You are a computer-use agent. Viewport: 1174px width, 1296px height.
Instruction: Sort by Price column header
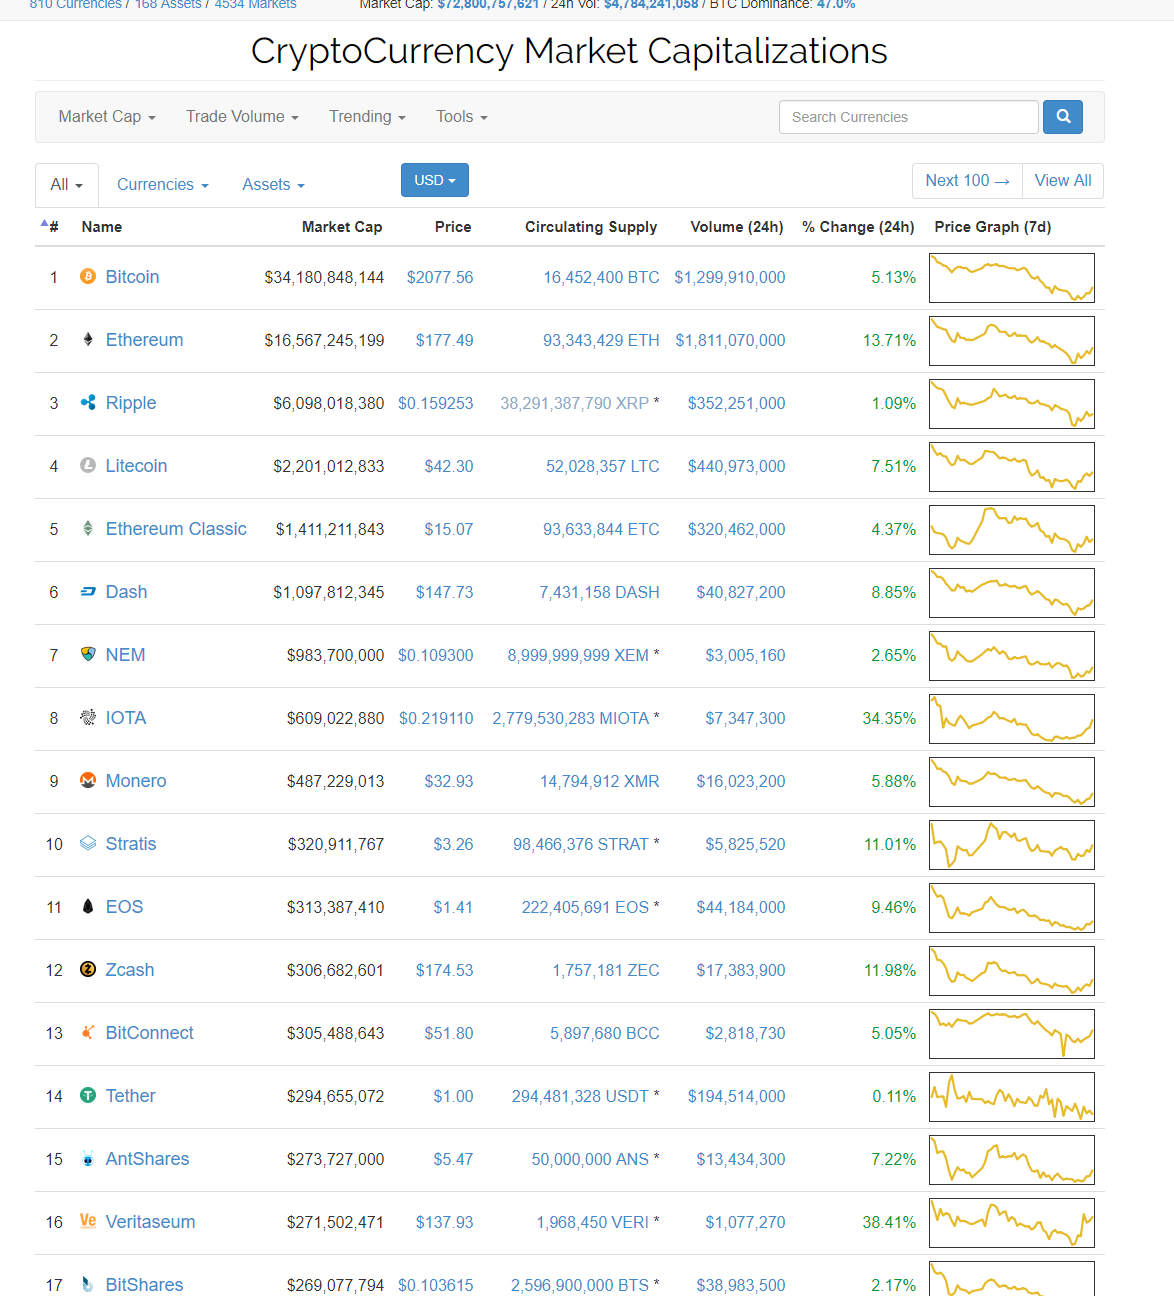point(453,227)
